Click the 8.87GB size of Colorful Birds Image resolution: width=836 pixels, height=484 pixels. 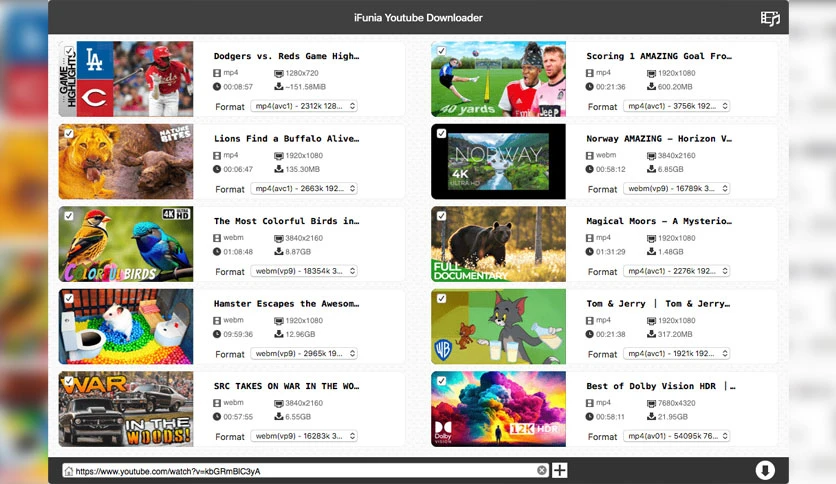[298, 252]
